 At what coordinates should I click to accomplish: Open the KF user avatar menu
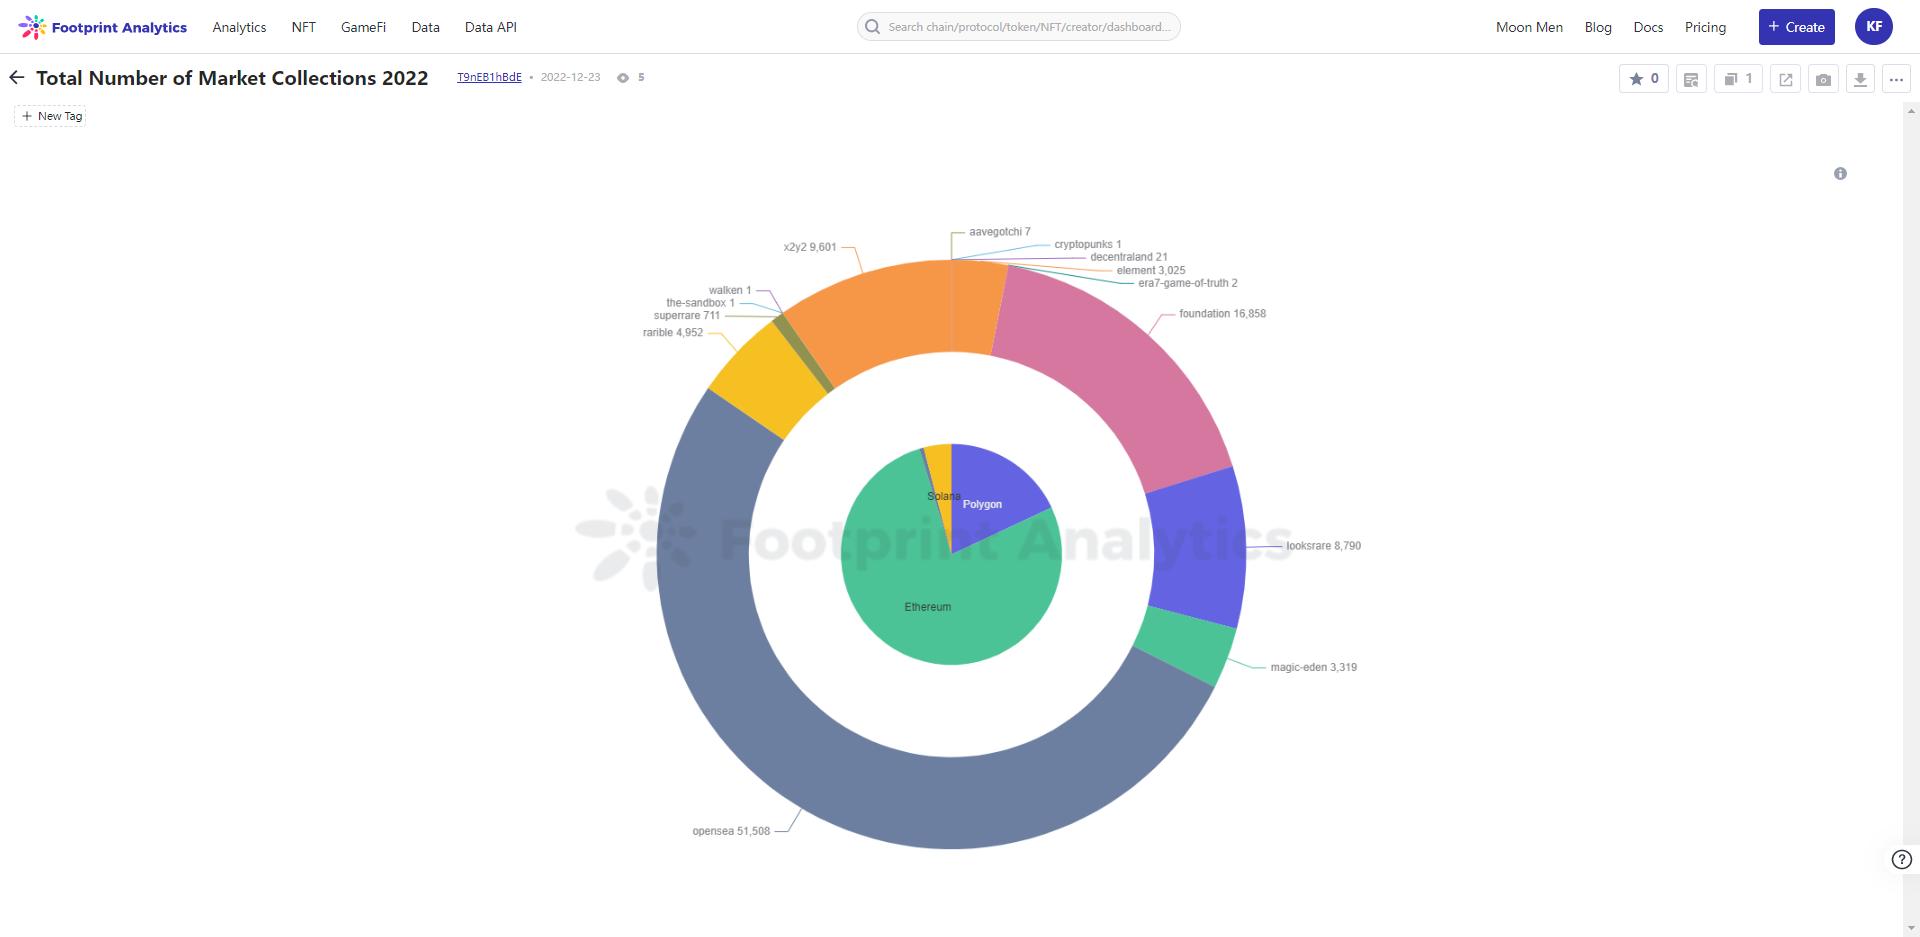coord(1873,27)
